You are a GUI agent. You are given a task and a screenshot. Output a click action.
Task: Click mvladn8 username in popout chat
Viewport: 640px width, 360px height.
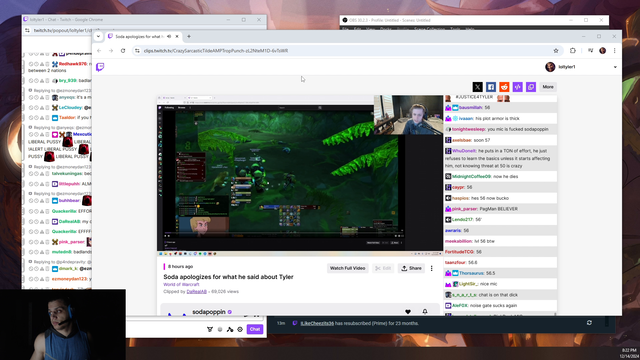[62, 252]
